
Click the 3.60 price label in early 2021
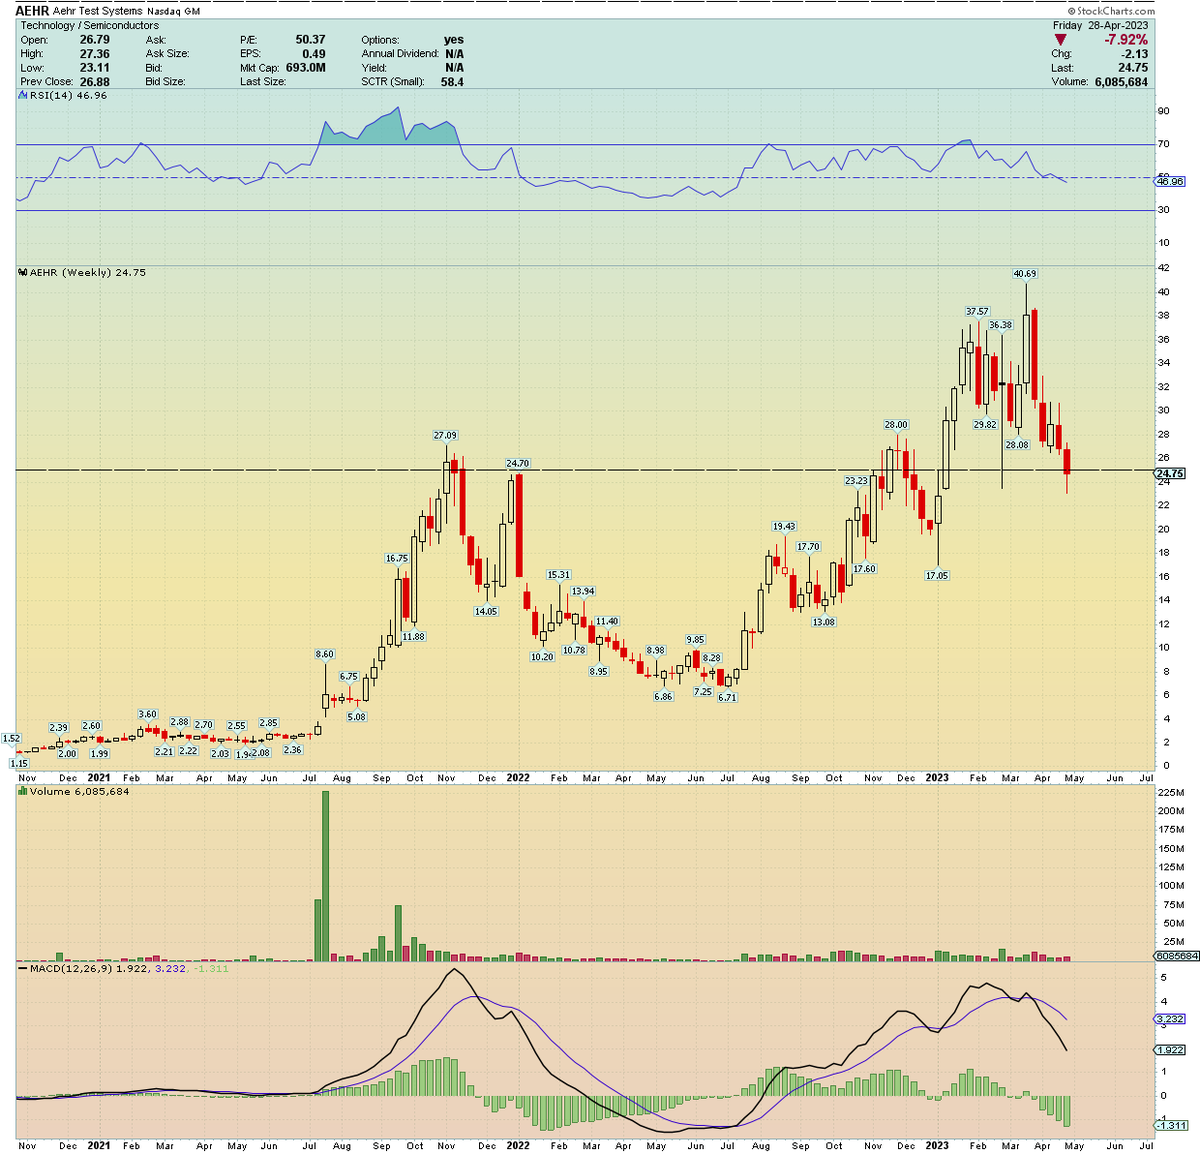(x=147, y=714)
